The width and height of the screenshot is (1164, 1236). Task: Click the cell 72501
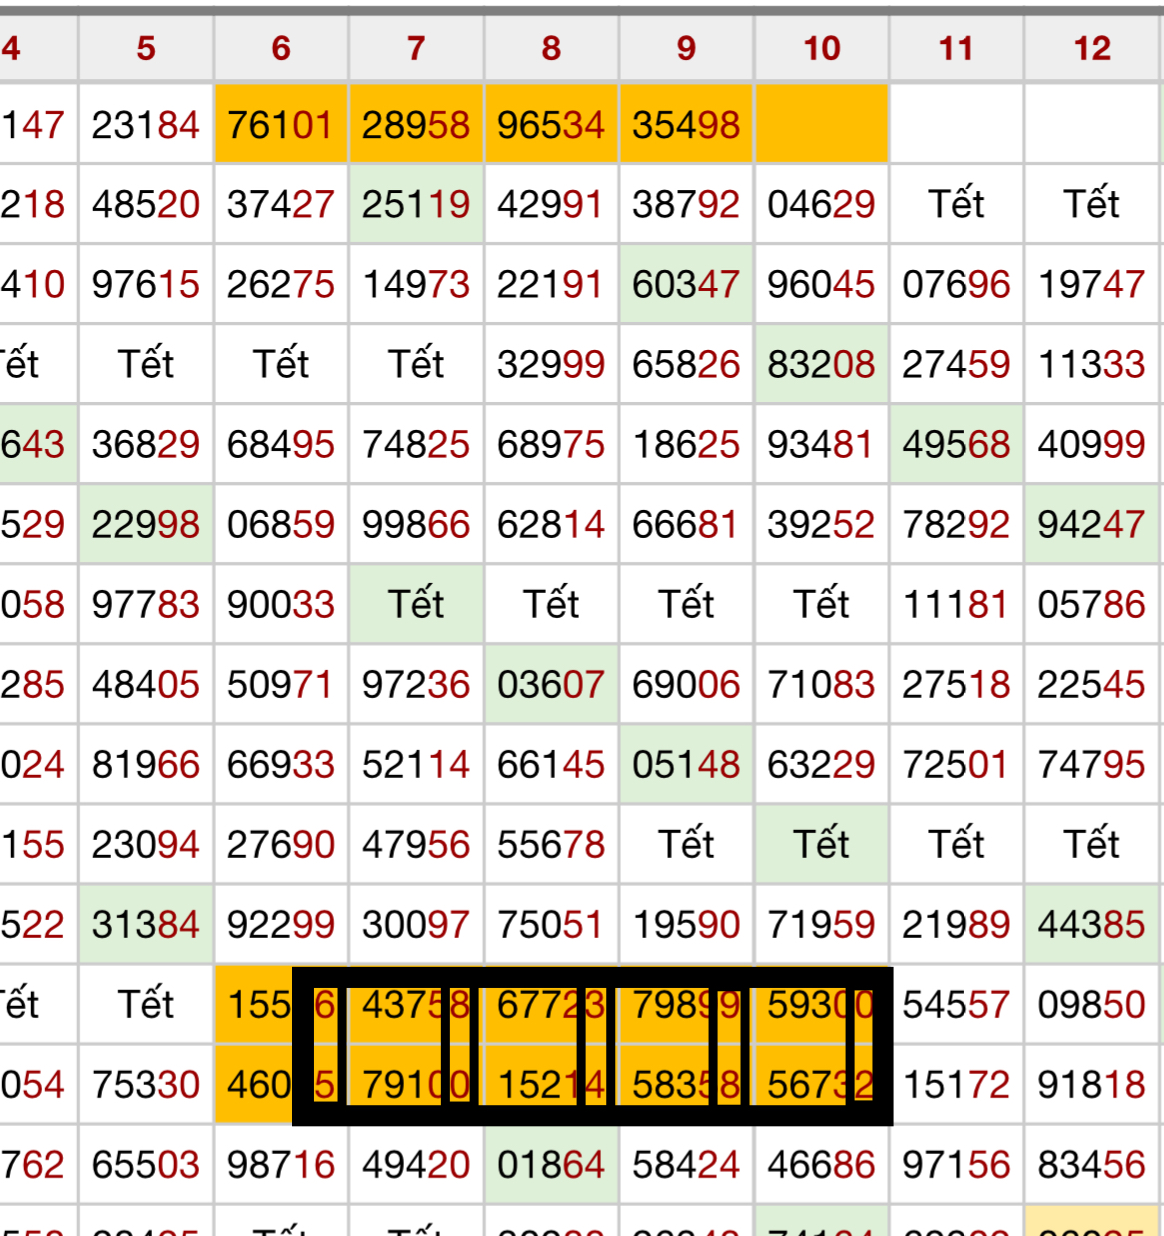point(957,764)
